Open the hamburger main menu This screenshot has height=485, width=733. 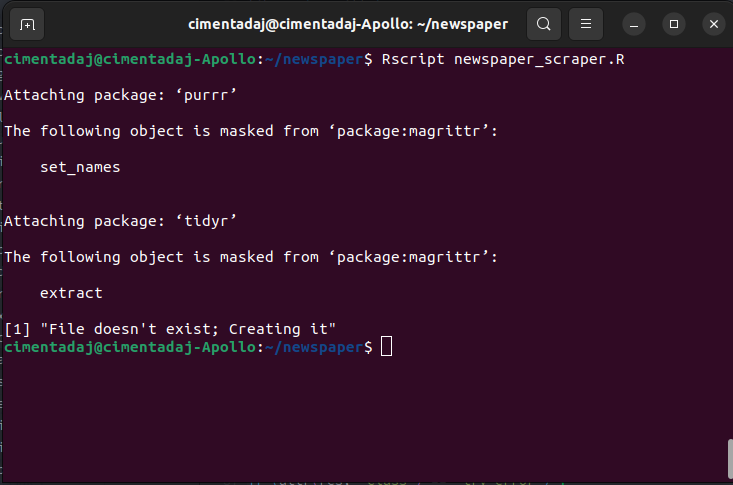coord(587,23)
